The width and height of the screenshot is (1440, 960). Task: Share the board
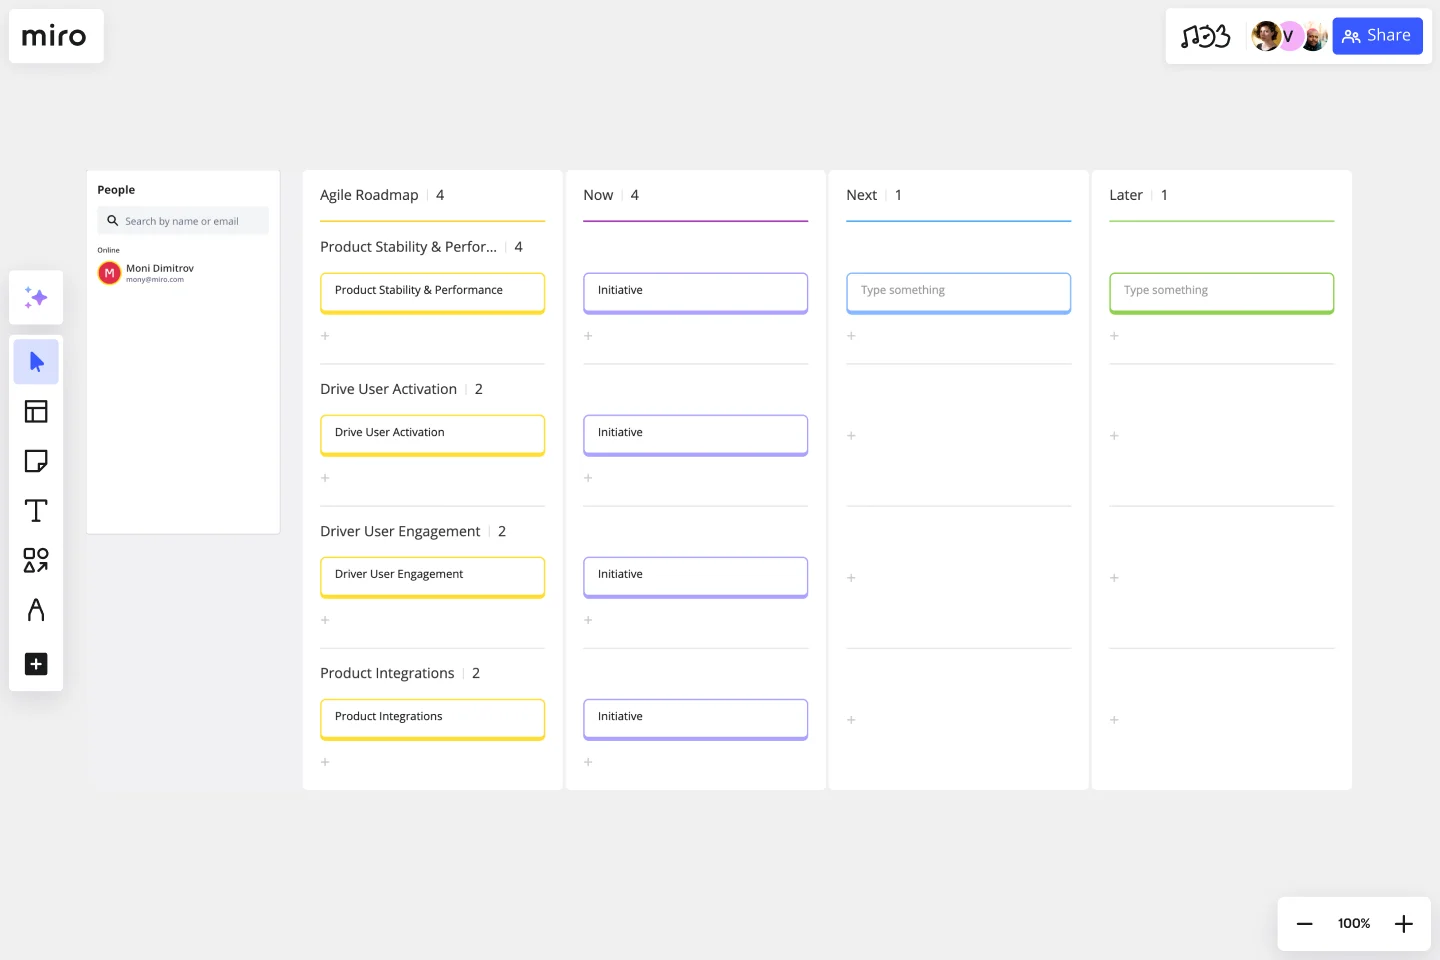1377,36
